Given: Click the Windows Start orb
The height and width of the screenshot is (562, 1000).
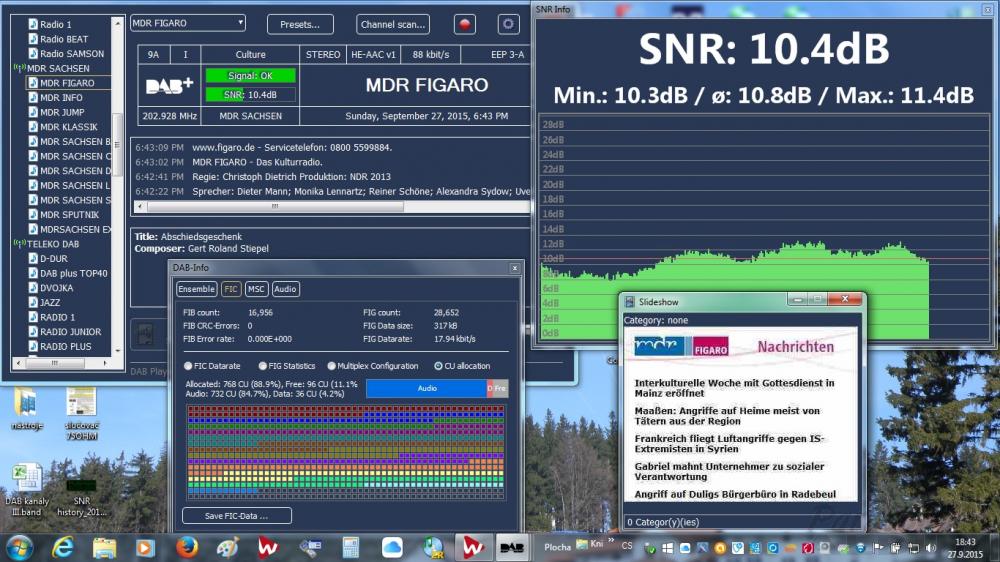Looking at the screenshot, I should point(19,547).
